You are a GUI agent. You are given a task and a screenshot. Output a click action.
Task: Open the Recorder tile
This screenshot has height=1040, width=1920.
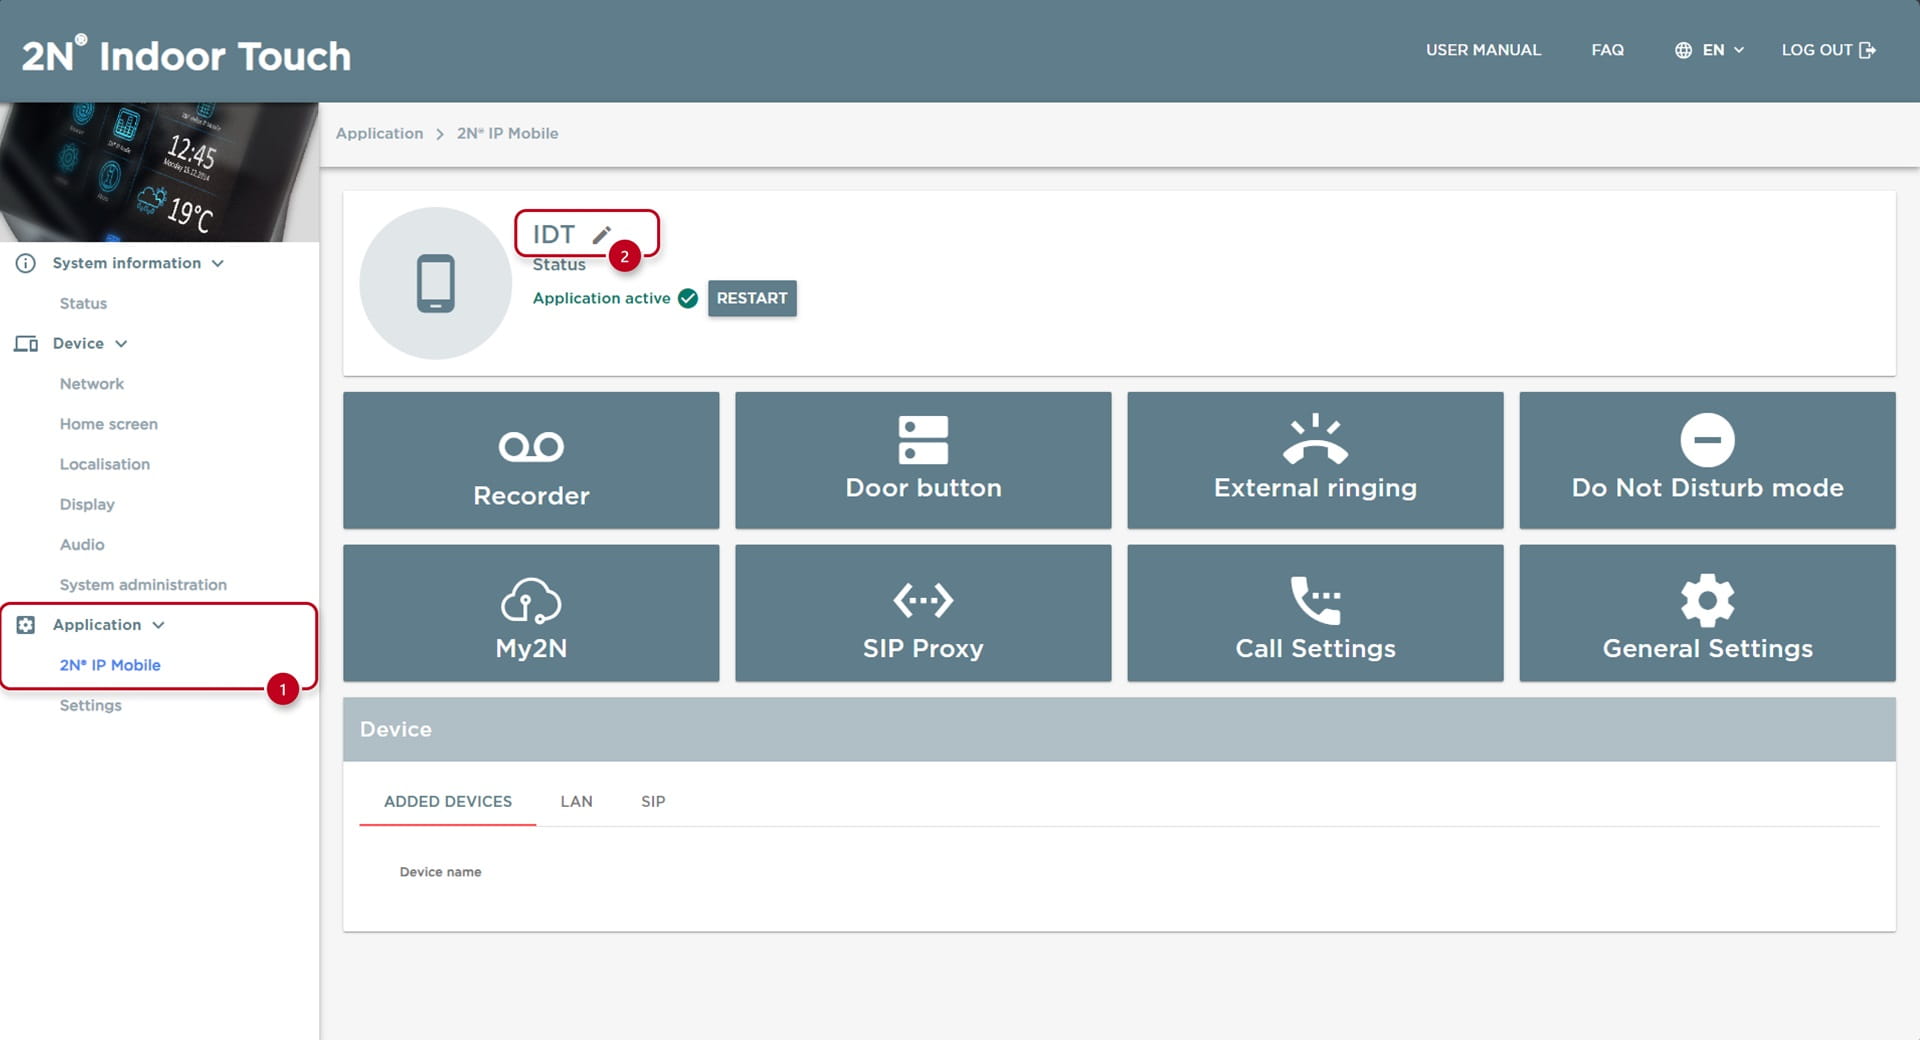(x=531, y=460)
